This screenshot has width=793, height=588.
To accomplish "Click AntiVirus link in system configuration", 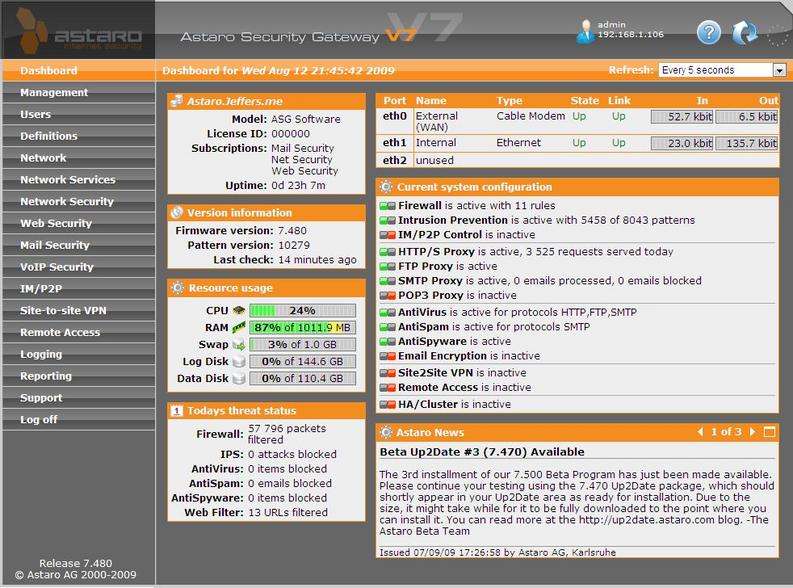I will pyautogui.click(x=422, y=312).
